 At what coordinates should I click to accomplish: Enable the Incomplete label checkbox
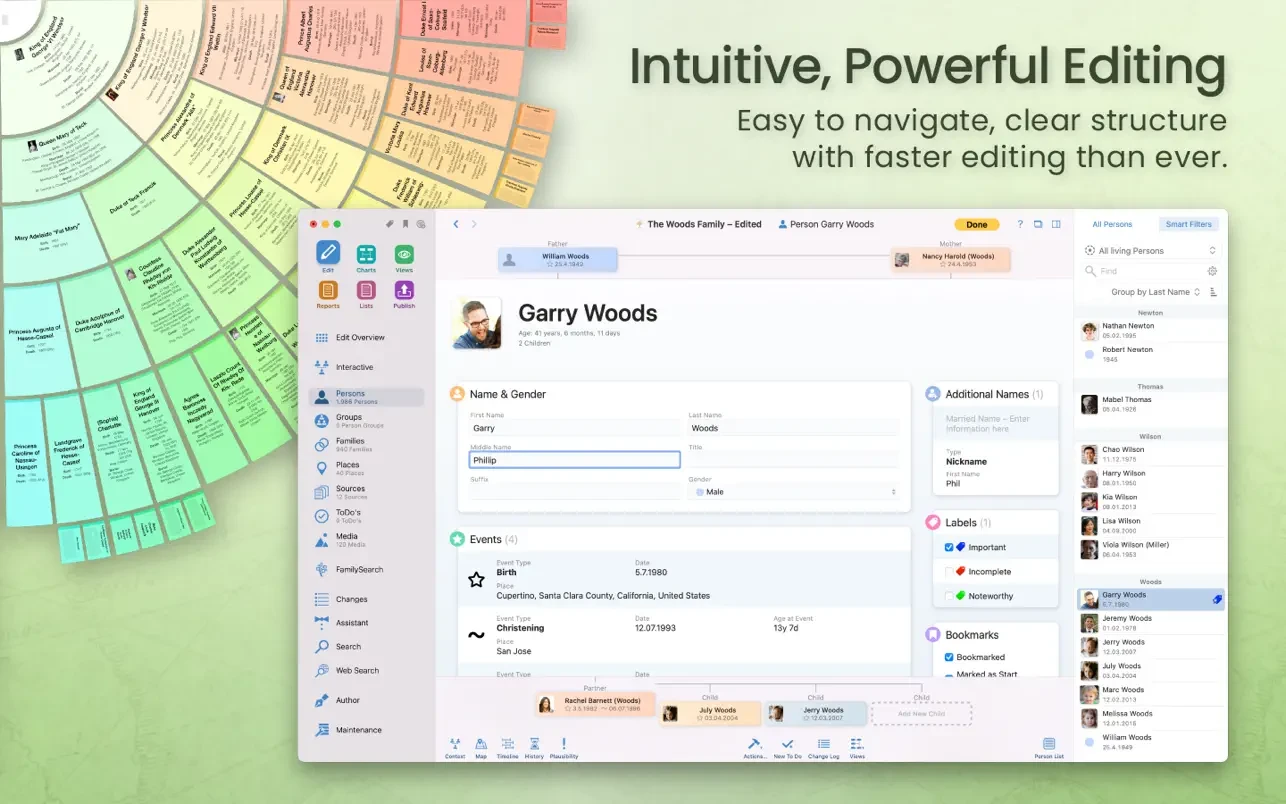pyautogui.click(x=949, y=572)
